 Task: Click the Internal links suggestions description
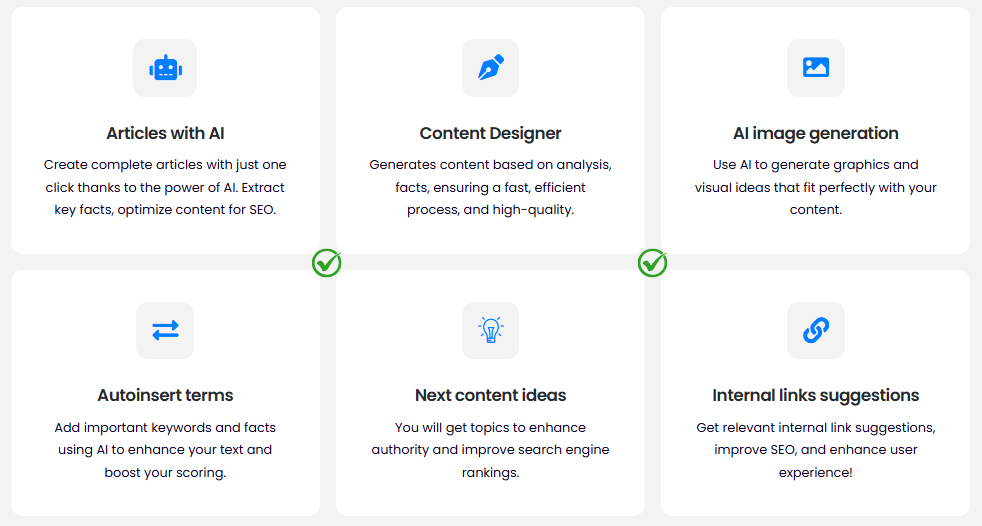[815, 450]
